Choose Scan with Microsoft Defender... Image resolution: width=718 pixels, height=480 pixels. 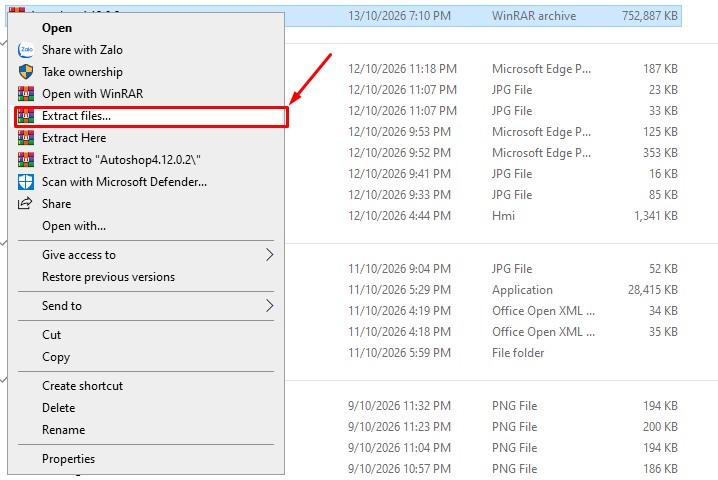[x=125, y=182]
